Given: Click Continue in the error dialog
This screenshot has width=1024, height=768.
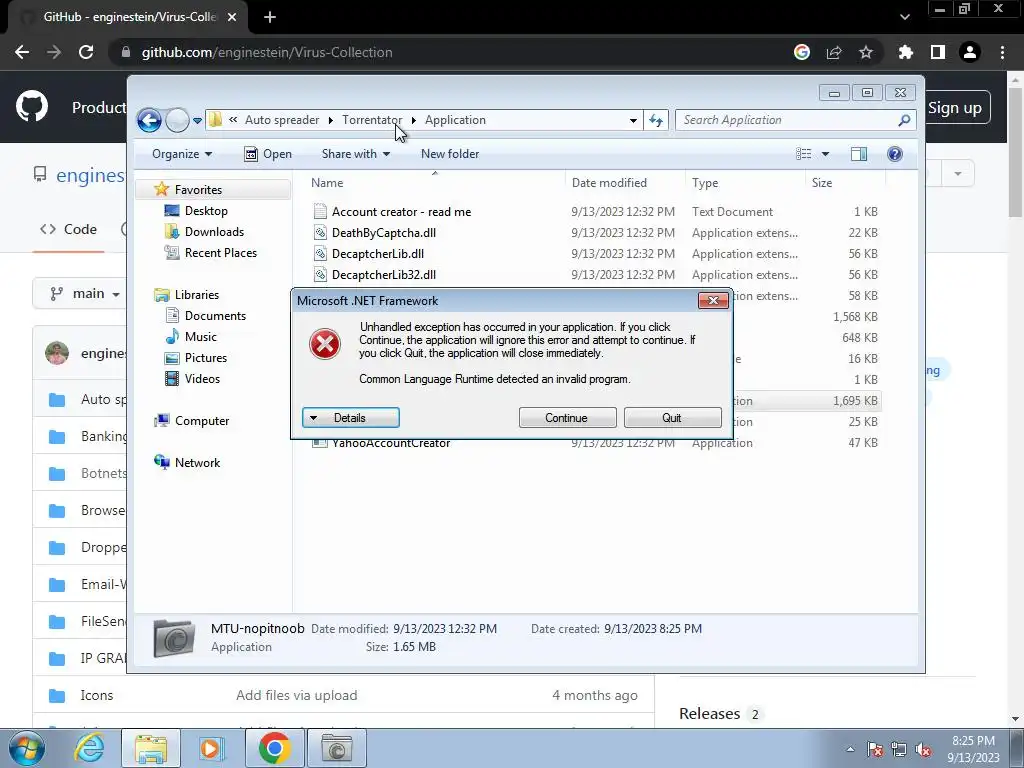Looking at the screenshot, I should tap(568, 418).
